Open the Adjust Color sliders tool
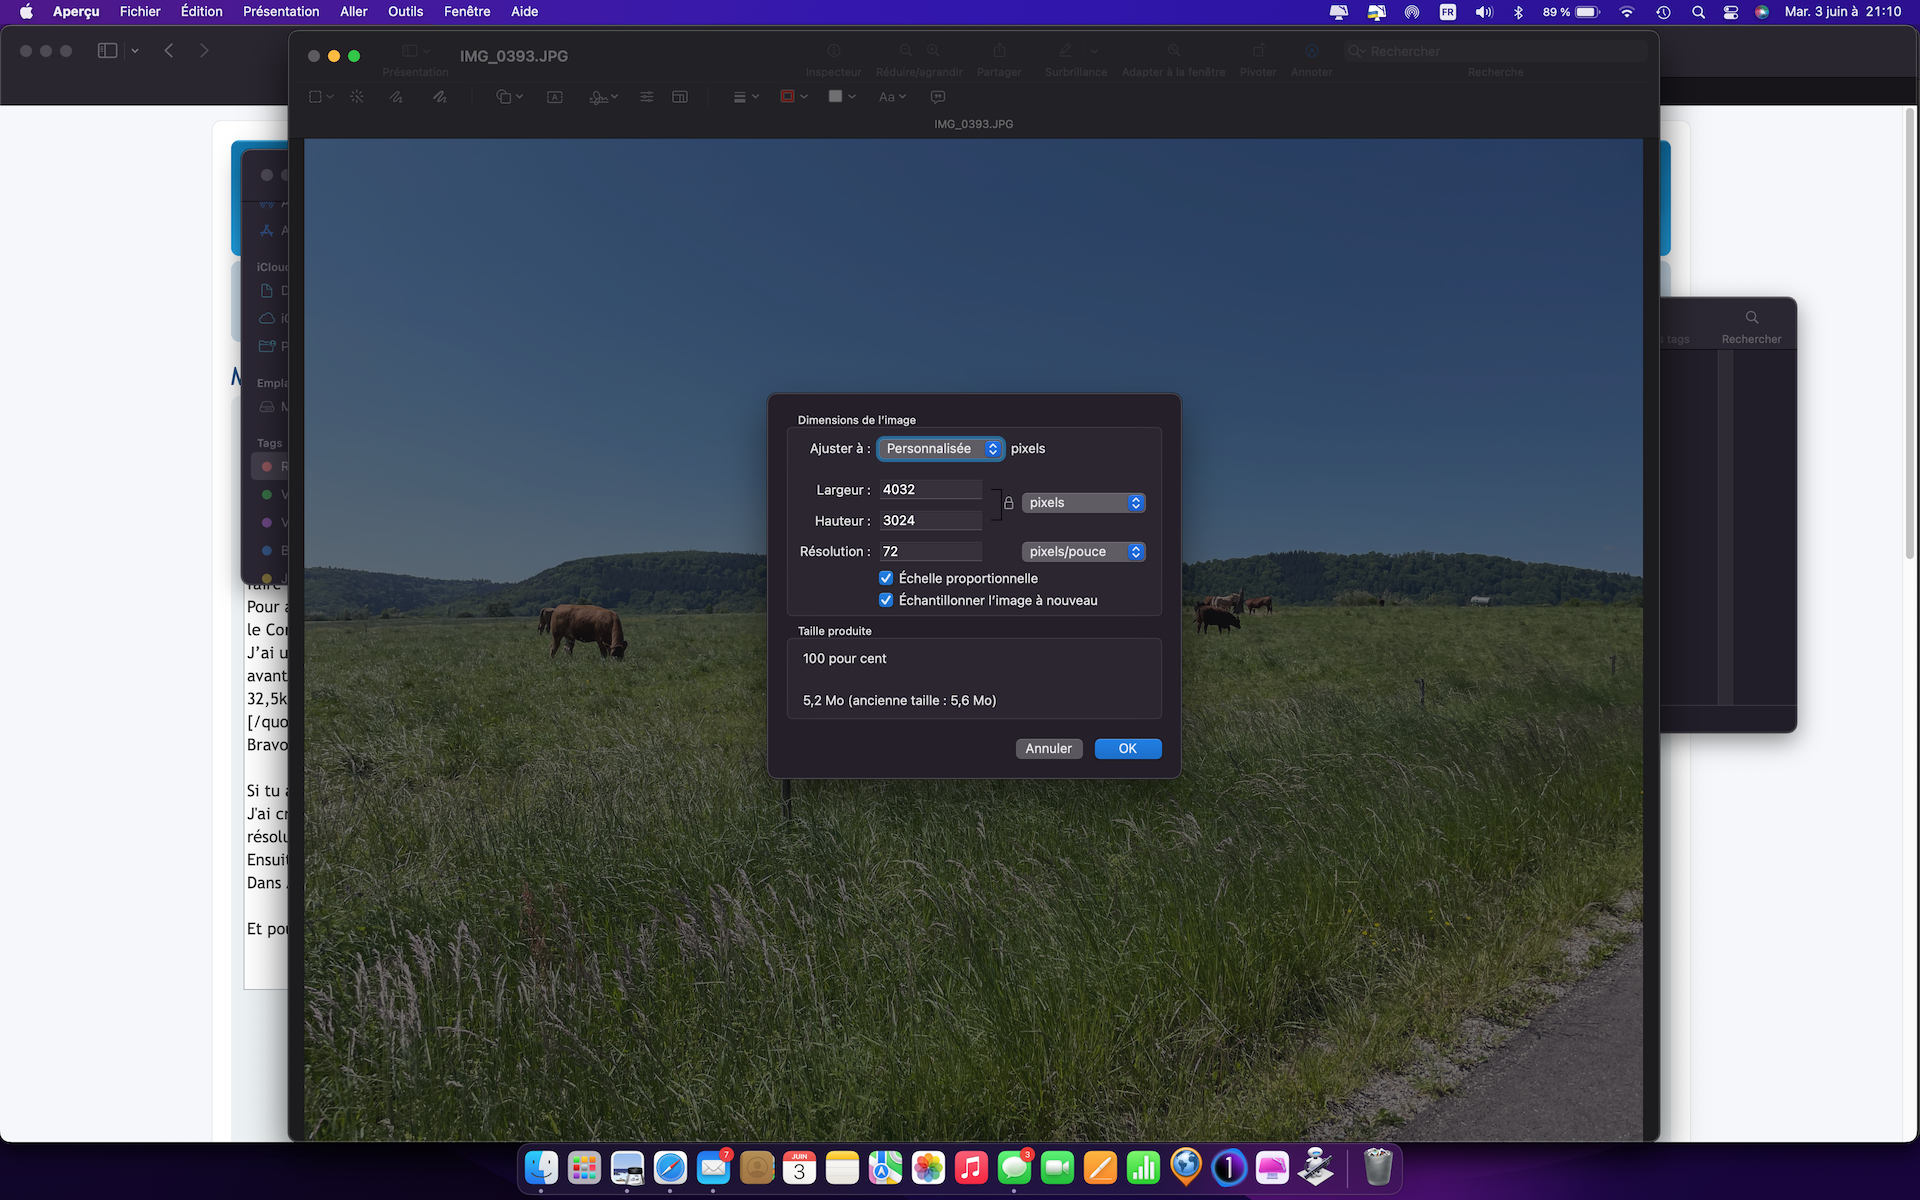The height and width of the screenshot is (1200, 1920). pos(647,97)
